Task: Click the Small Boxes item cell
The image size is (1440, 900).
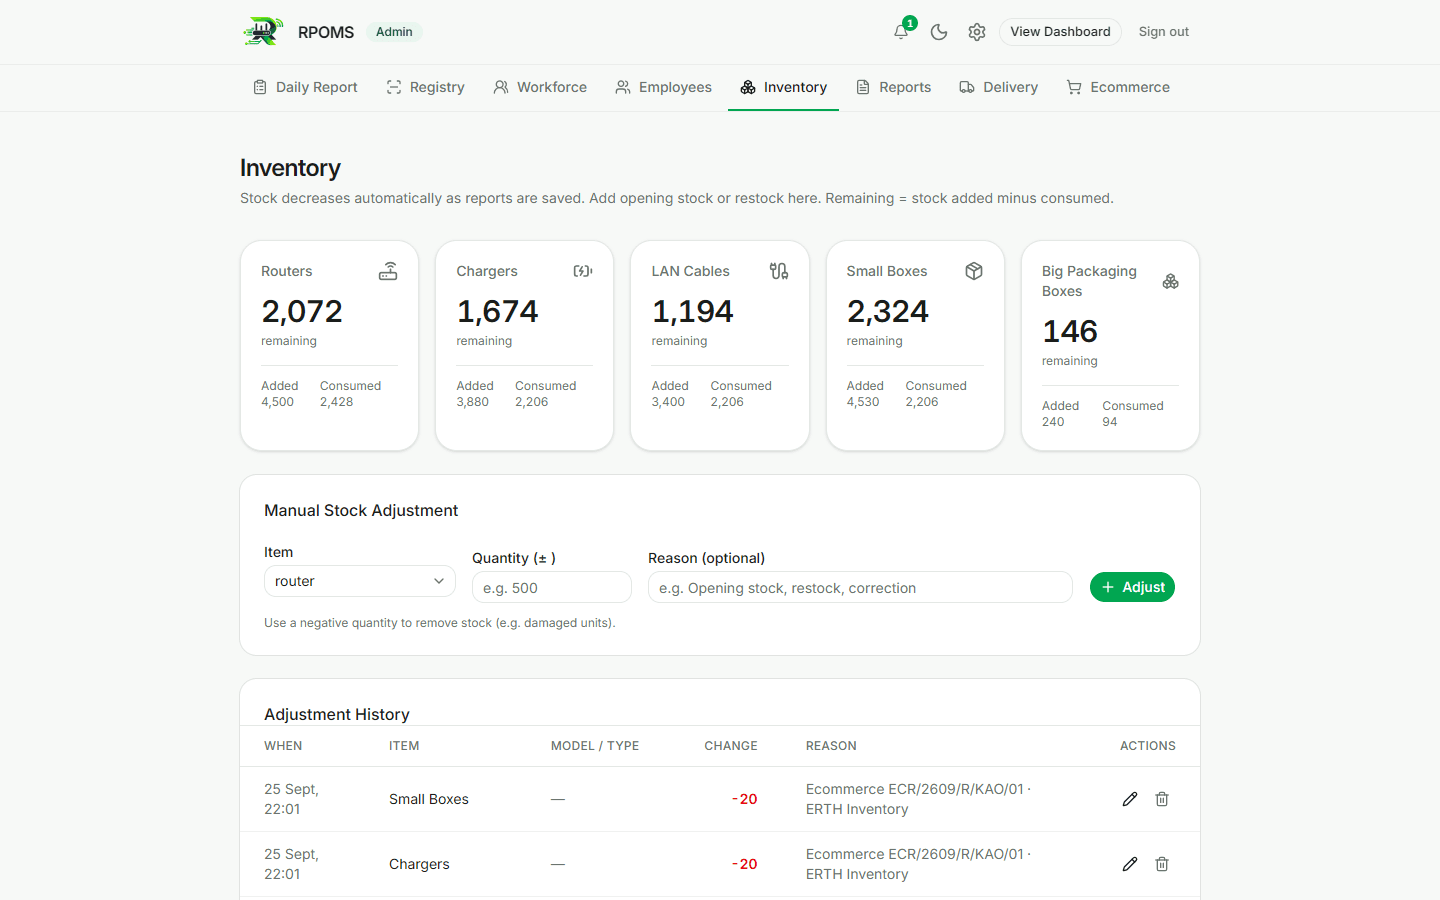Action: tap(429, 799)
